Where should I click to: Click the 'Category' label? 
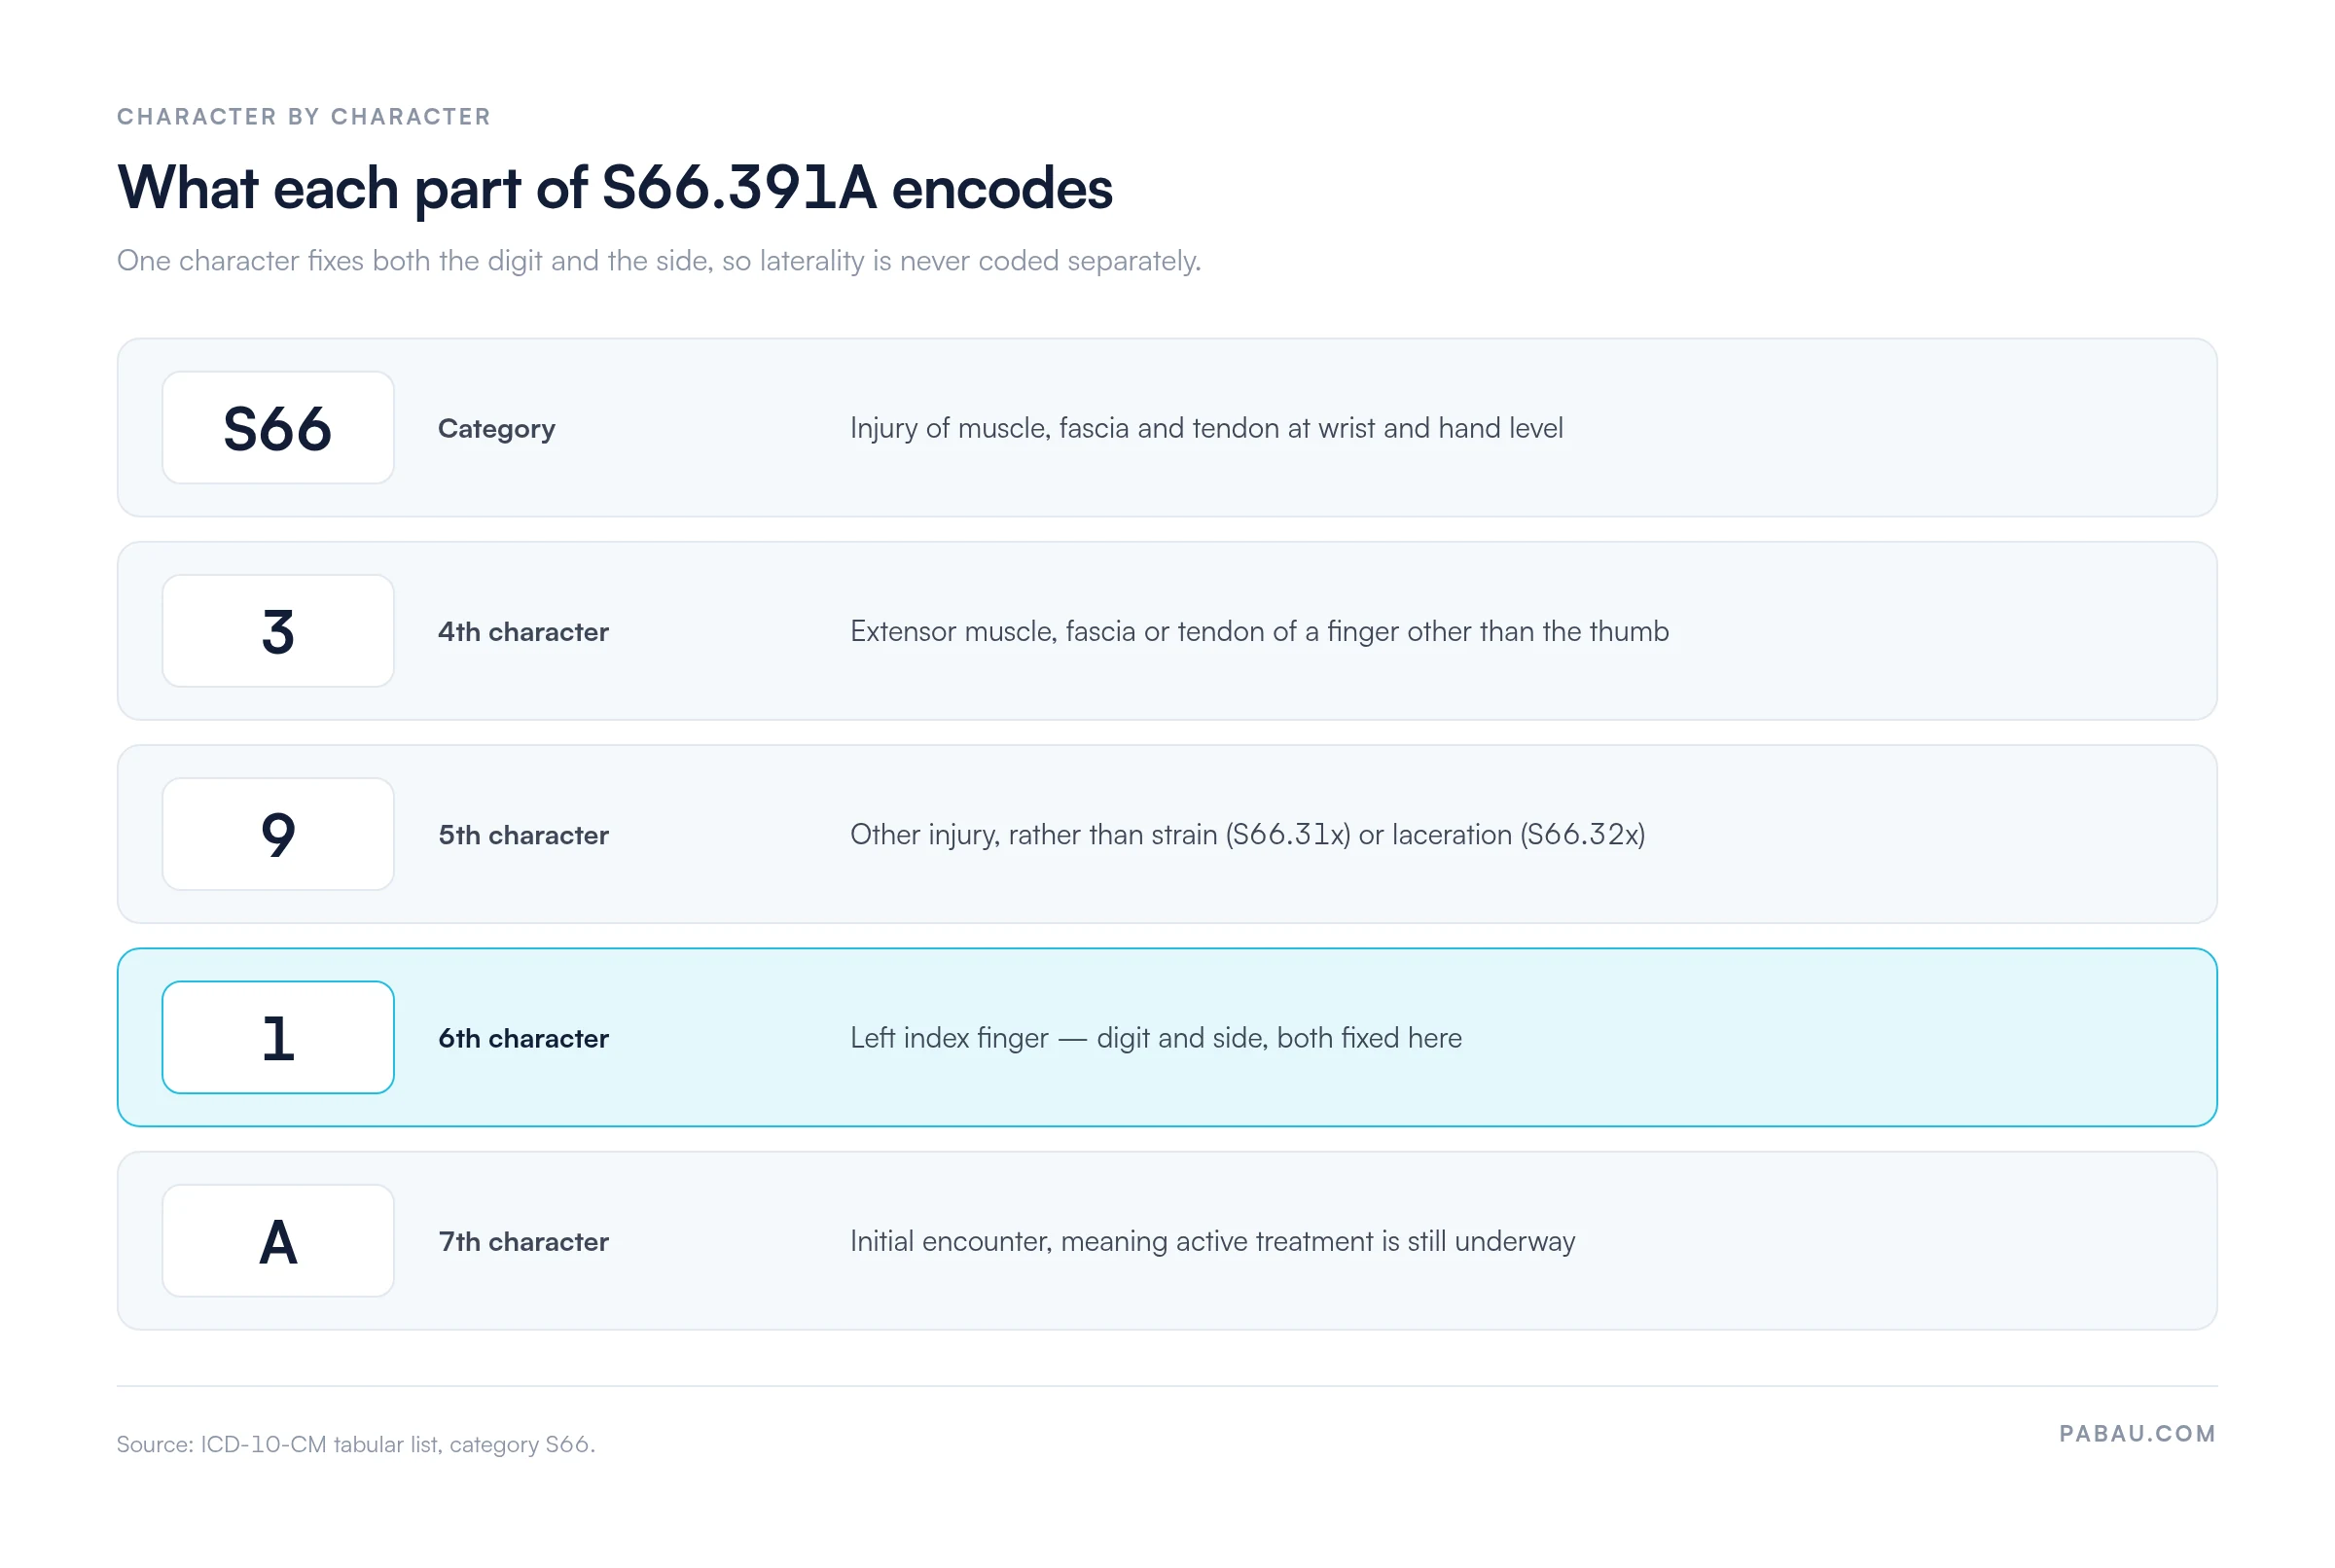[497, 429]
